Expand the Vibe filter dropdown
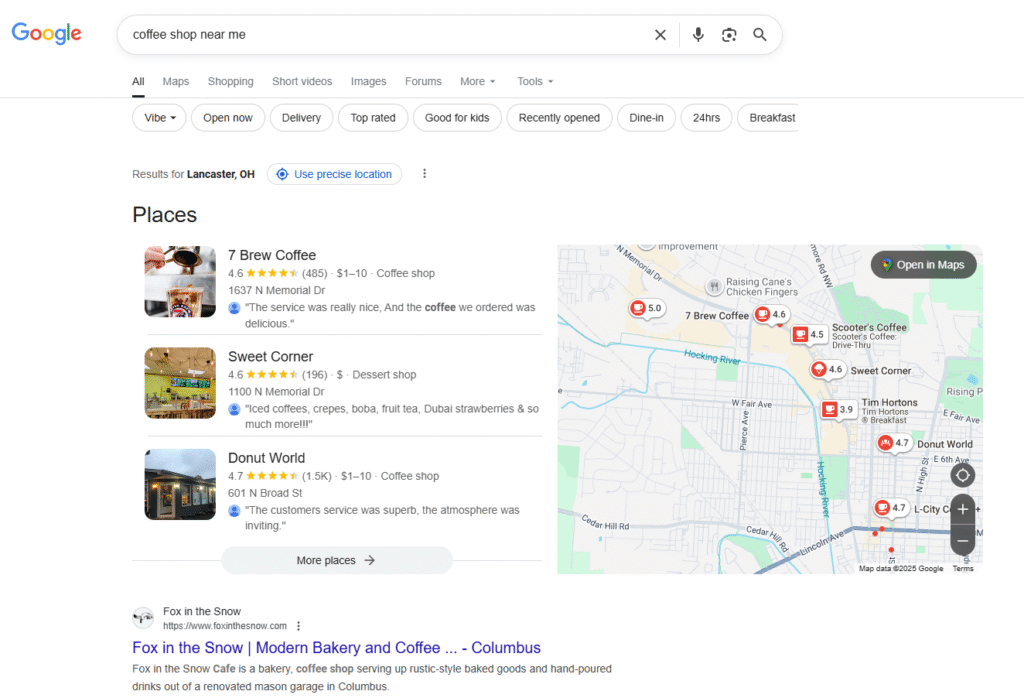This screenshot has height=698, width=1024. tap(159, 118)
